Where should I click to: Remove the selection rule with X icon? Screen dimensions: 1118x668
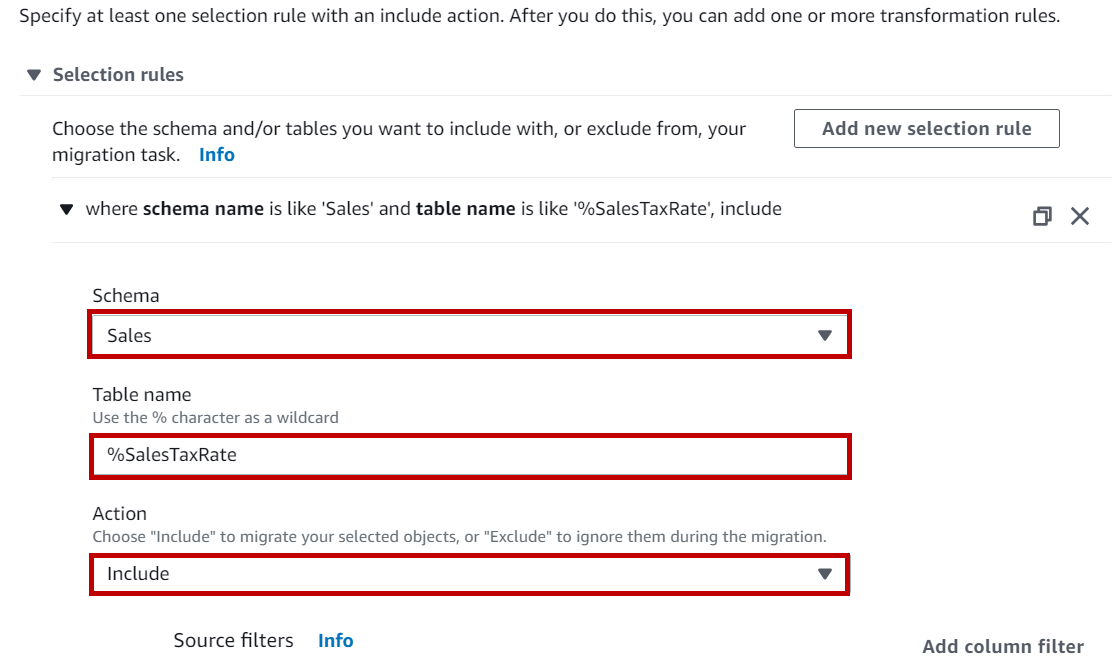1080,216
